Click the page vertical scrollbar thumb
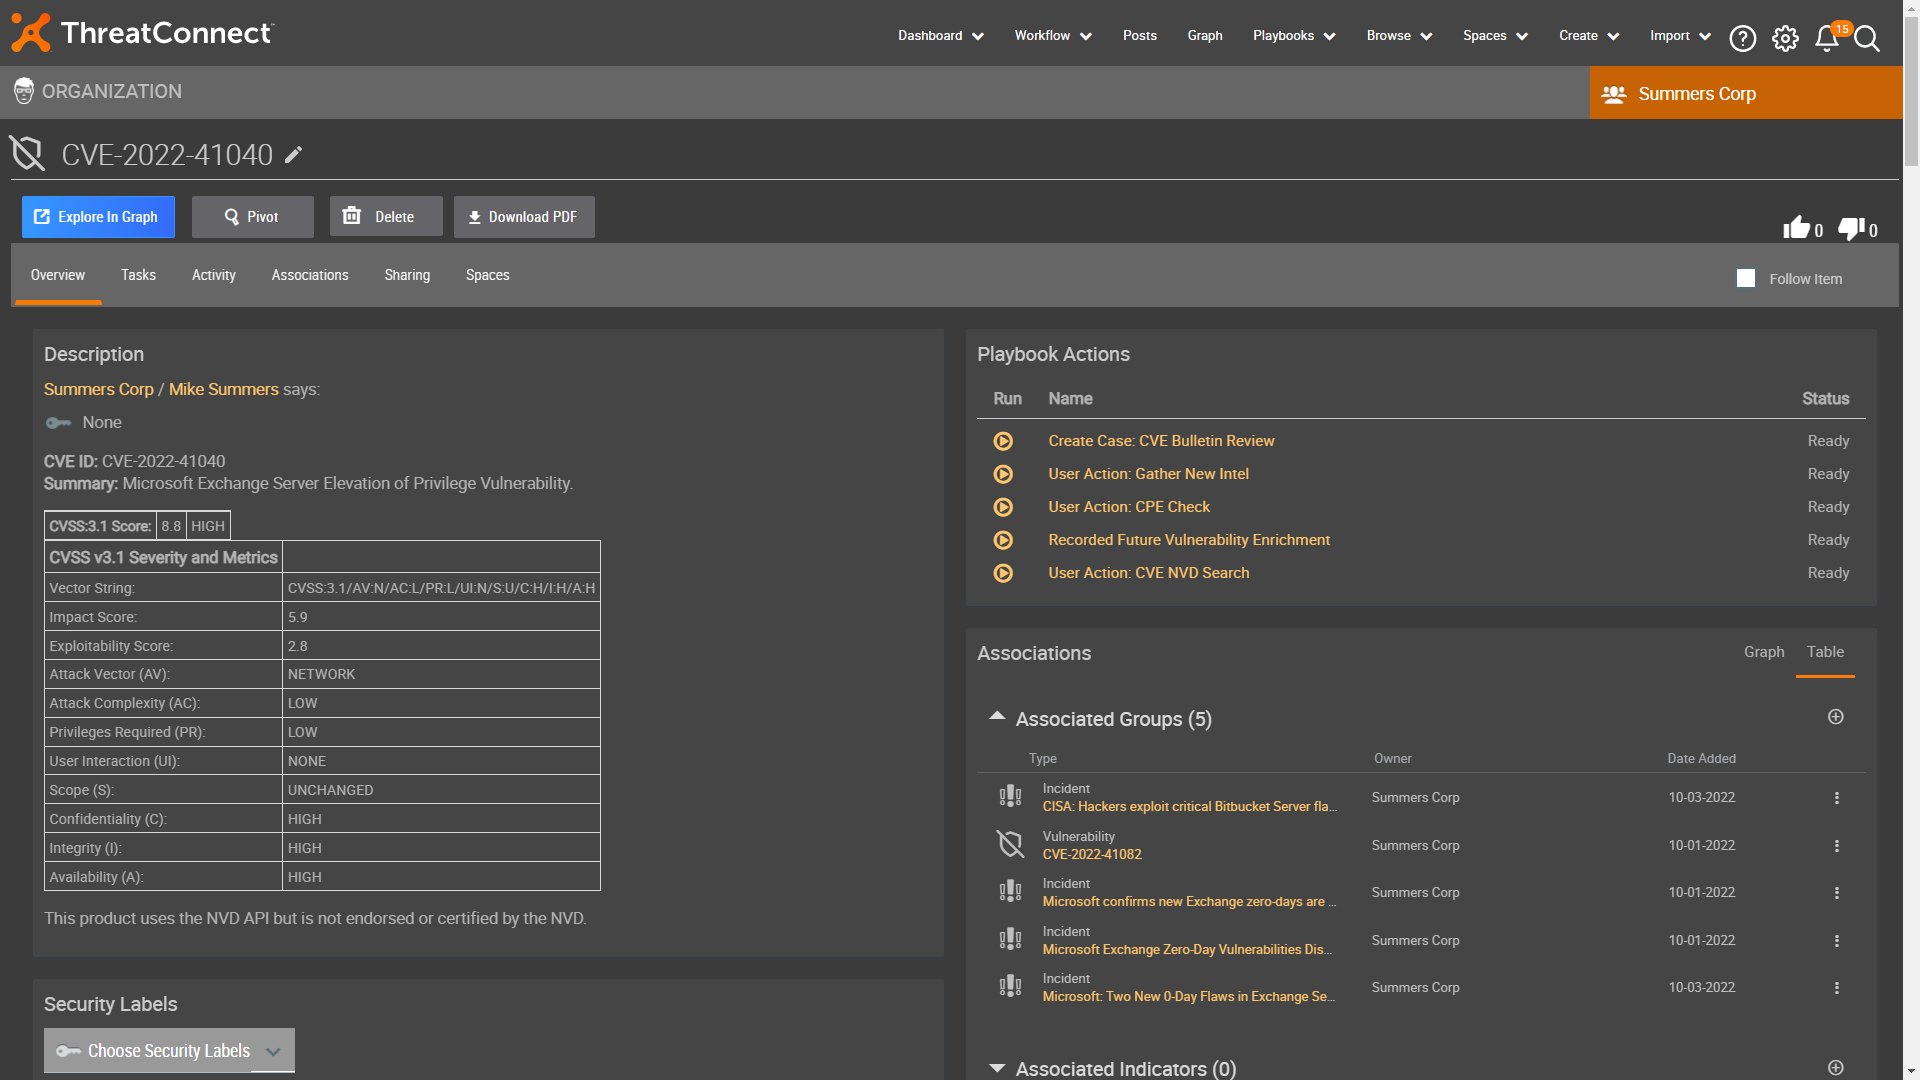Image resolution: width=1920 pixels, height=1080 pixels. pyautogui.click(x=1911, y=90)
